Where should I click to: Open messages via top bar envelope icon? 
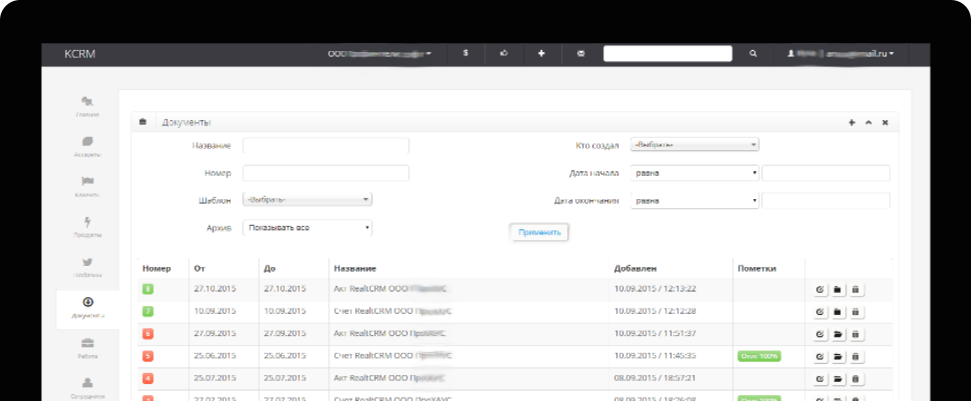(580, 54)
